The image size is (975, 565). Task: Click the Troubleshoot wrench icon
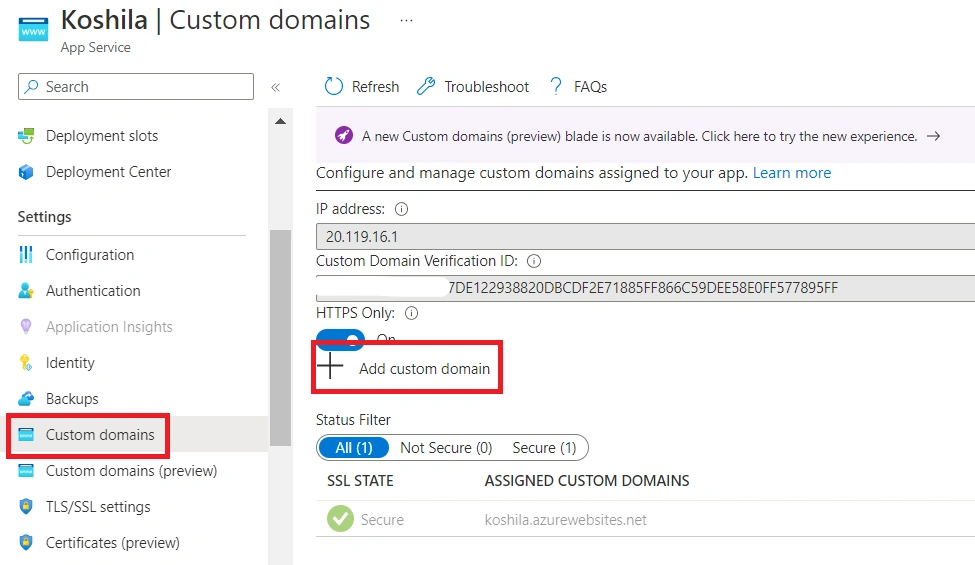426,86
